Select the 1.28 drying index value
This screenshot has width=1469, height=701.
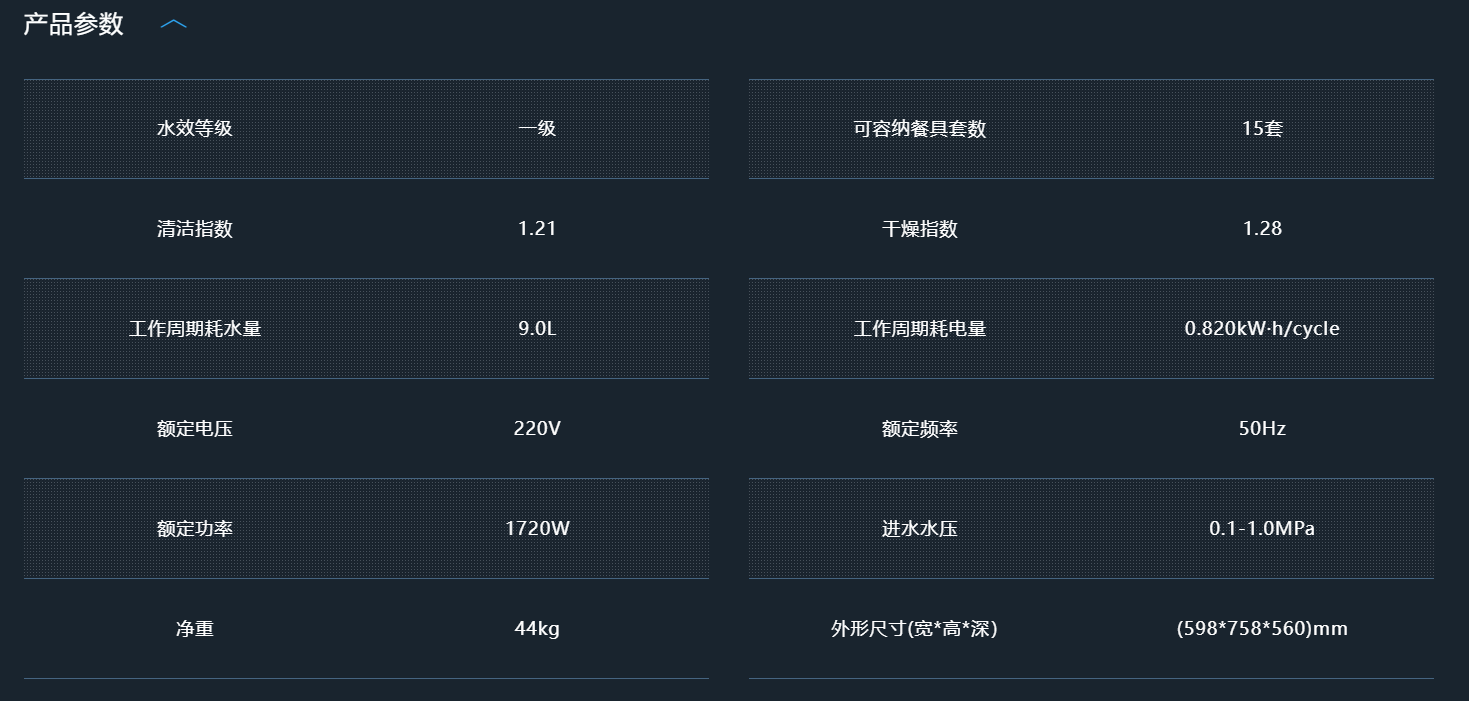[1262, 229]
